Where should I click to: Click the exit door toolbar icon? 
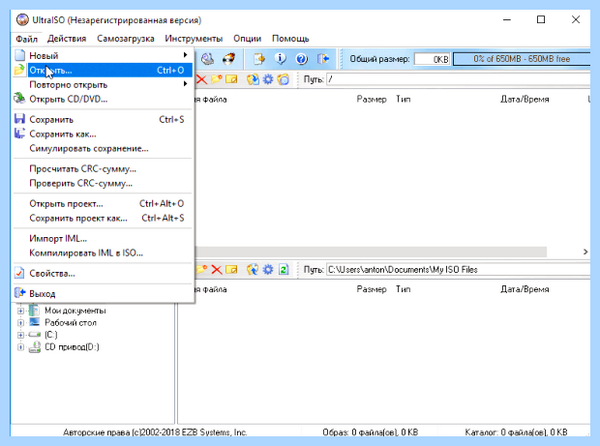click(323, 59)
